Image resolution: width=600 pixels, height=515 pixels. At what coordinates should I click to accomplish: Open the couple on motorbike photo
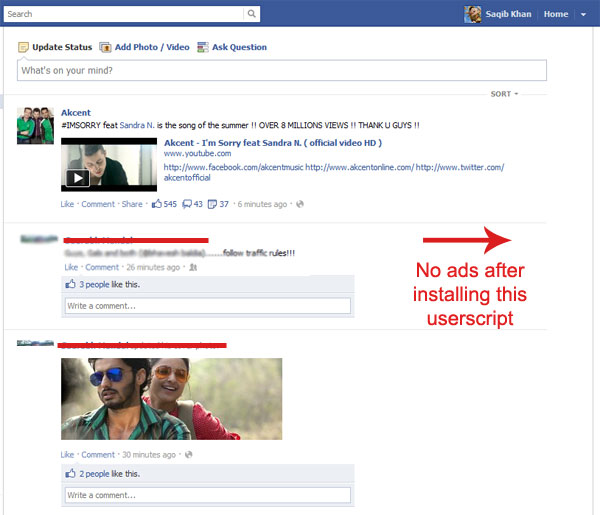(171, 399)
